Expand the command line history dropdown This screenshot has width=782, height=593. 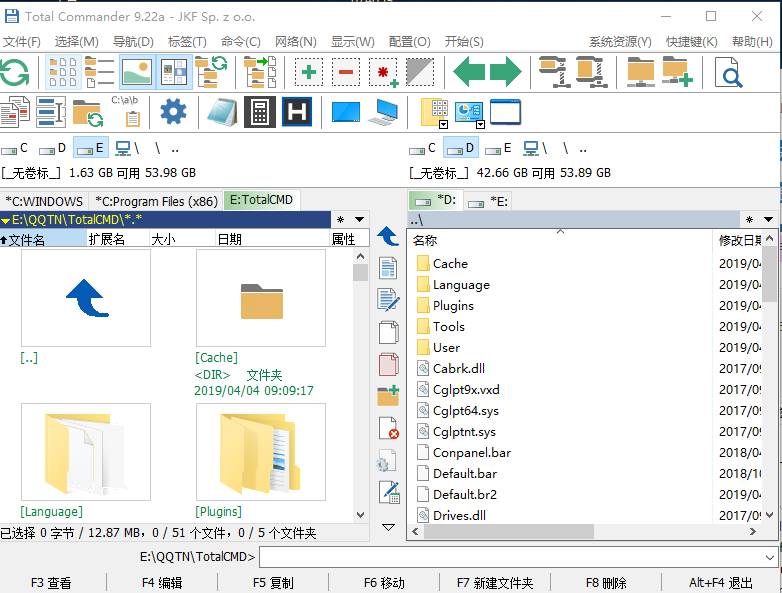pos(770,557)
